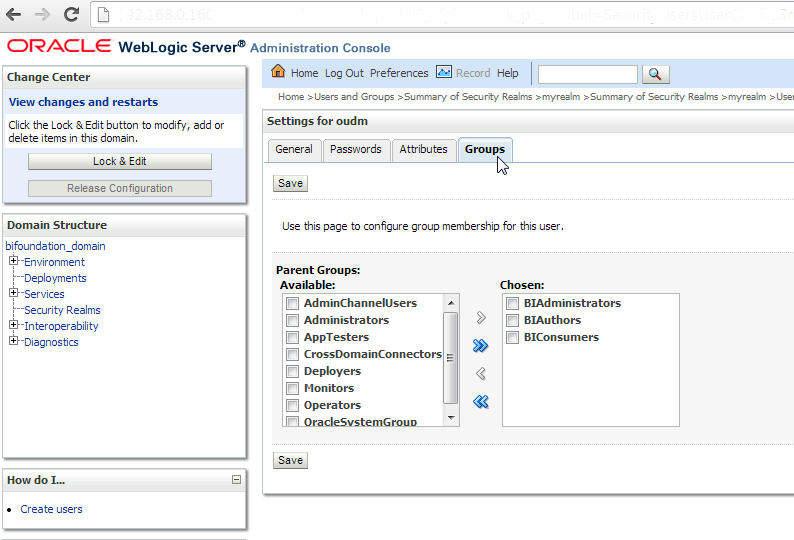Click Log Out in the toolbar
This screenshot has width=794, height=540.
(x=344, y=73)
